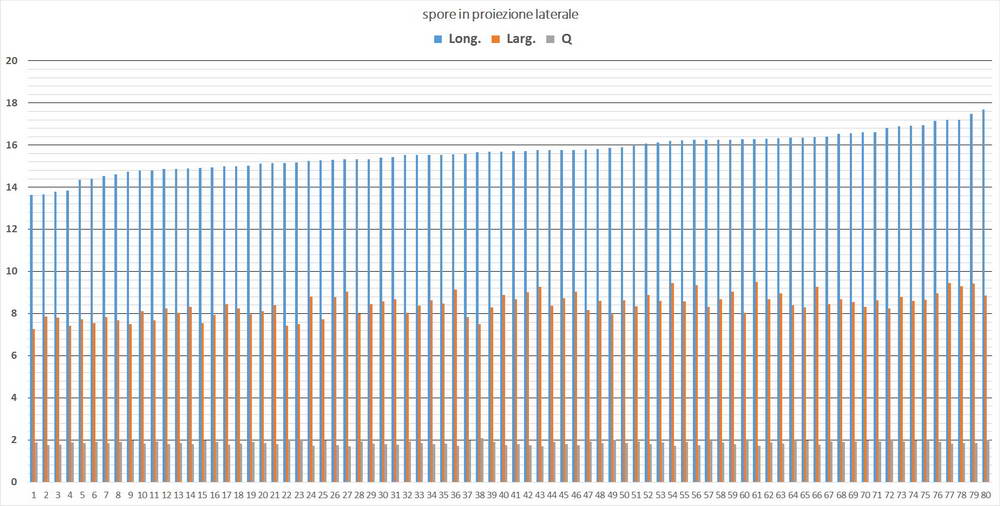The width and height of the screenshot is (1000, 506).
Task: Click x-axis category label 27
Action: [348, 495]
